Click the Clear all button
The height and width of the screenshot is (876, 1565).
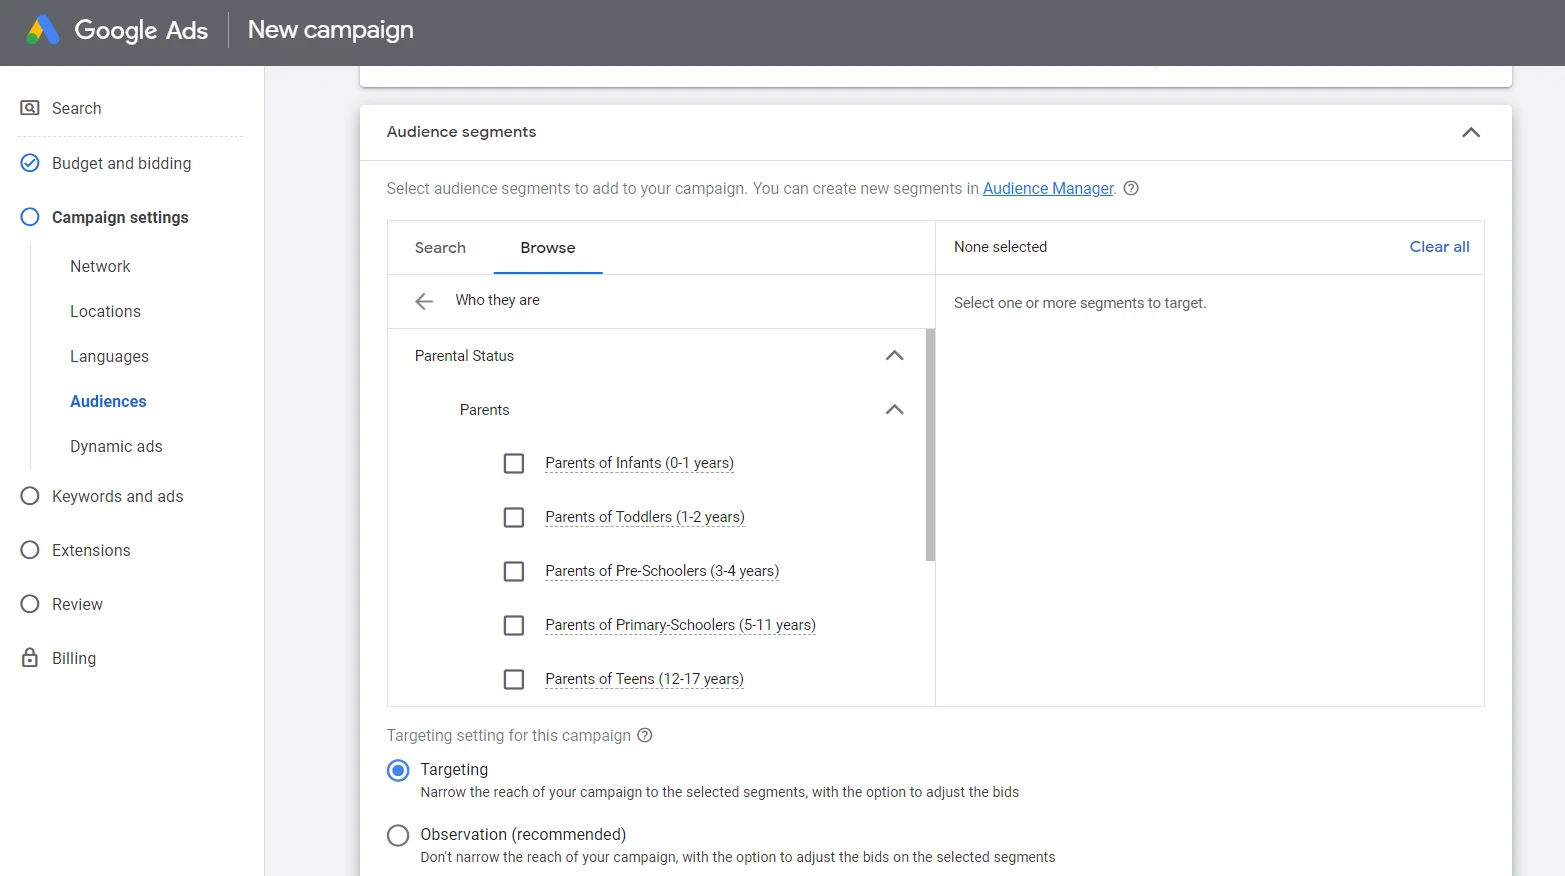point(1439,247)
